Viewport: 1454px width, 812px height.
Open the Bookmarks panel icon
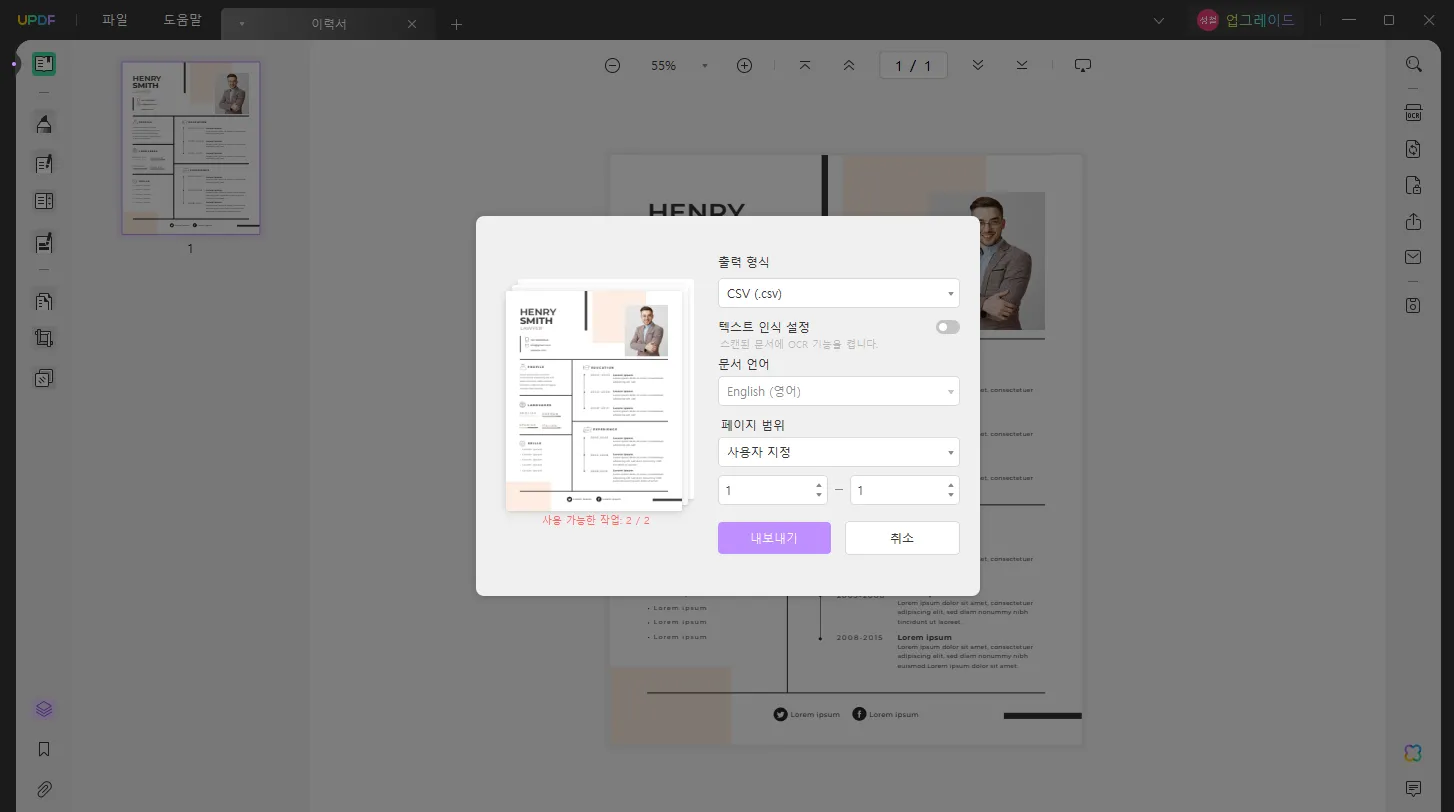[43, 749]
